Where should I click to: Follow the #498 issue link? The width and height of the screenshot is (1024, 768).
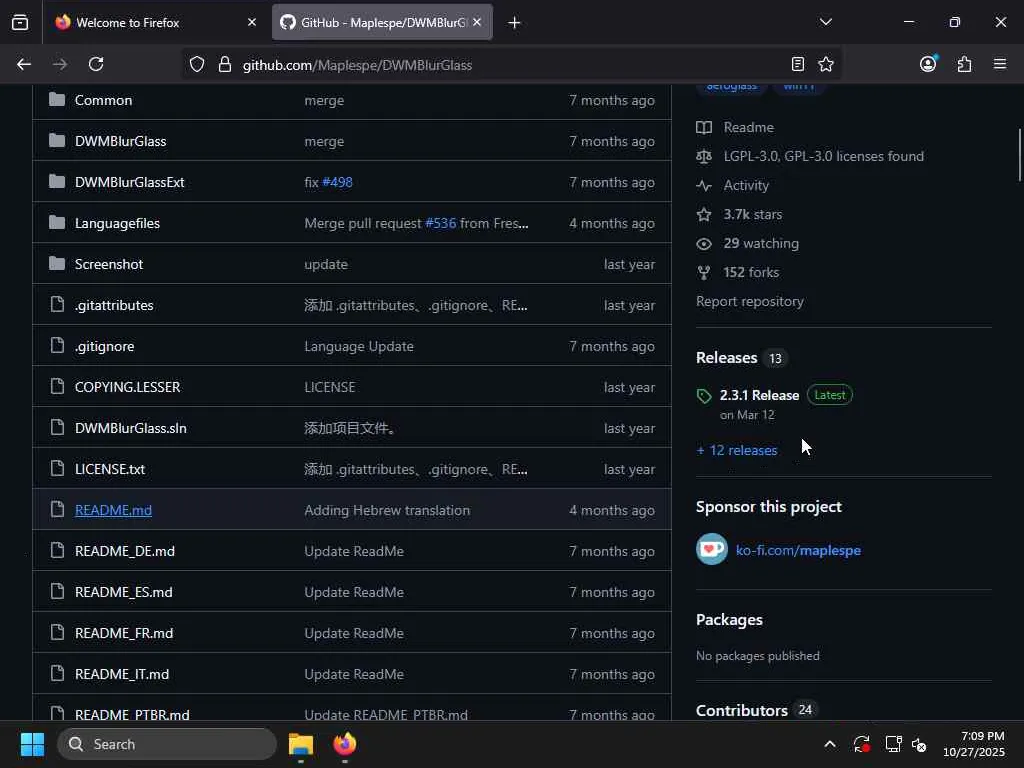click(x=337, y=183)
